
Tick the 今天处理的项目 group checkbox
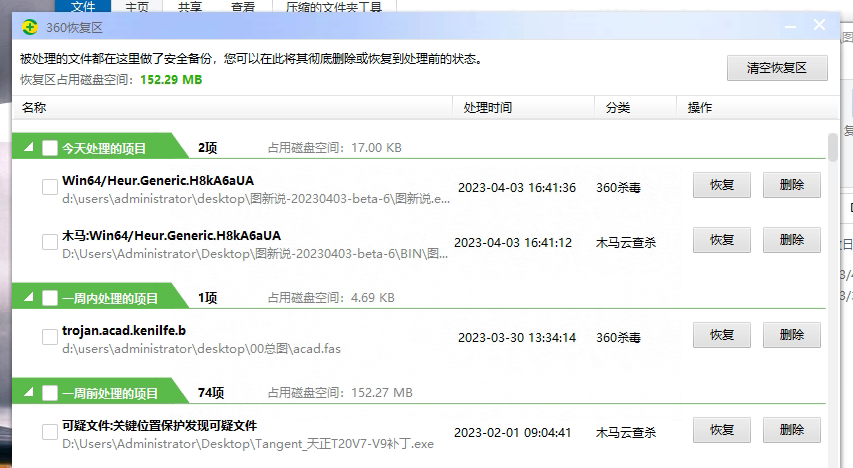tap(50, 148)
